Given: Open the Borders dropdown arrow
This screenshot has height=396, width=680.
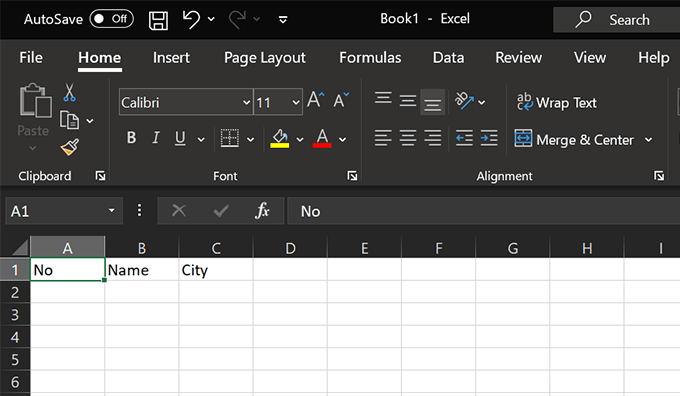Looking at the screenshot, I should [250, 139].
